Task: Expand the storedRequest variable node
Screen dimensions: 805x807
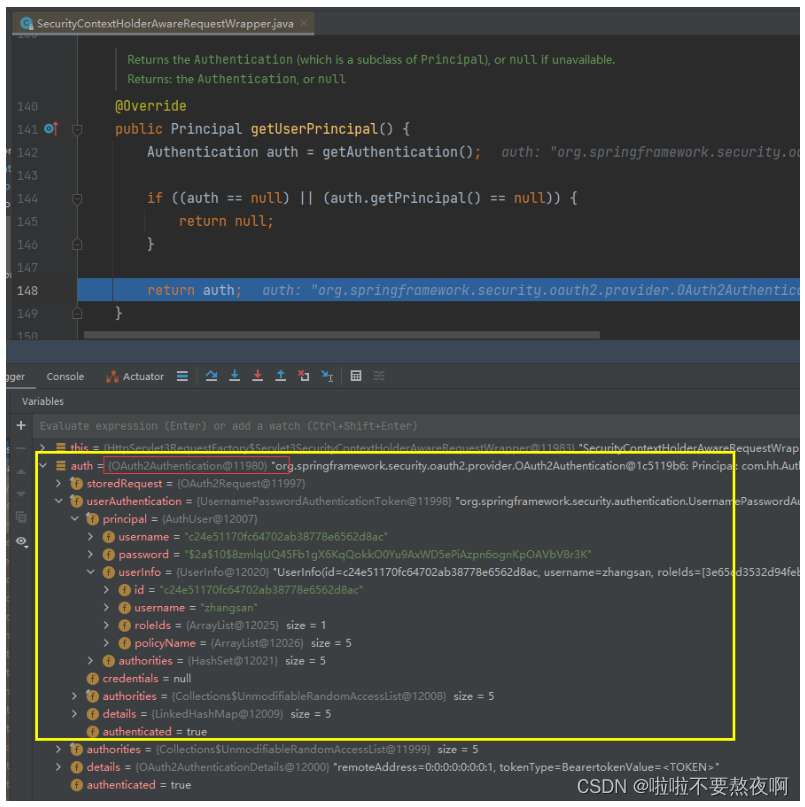Action: [x=59, y=484]
